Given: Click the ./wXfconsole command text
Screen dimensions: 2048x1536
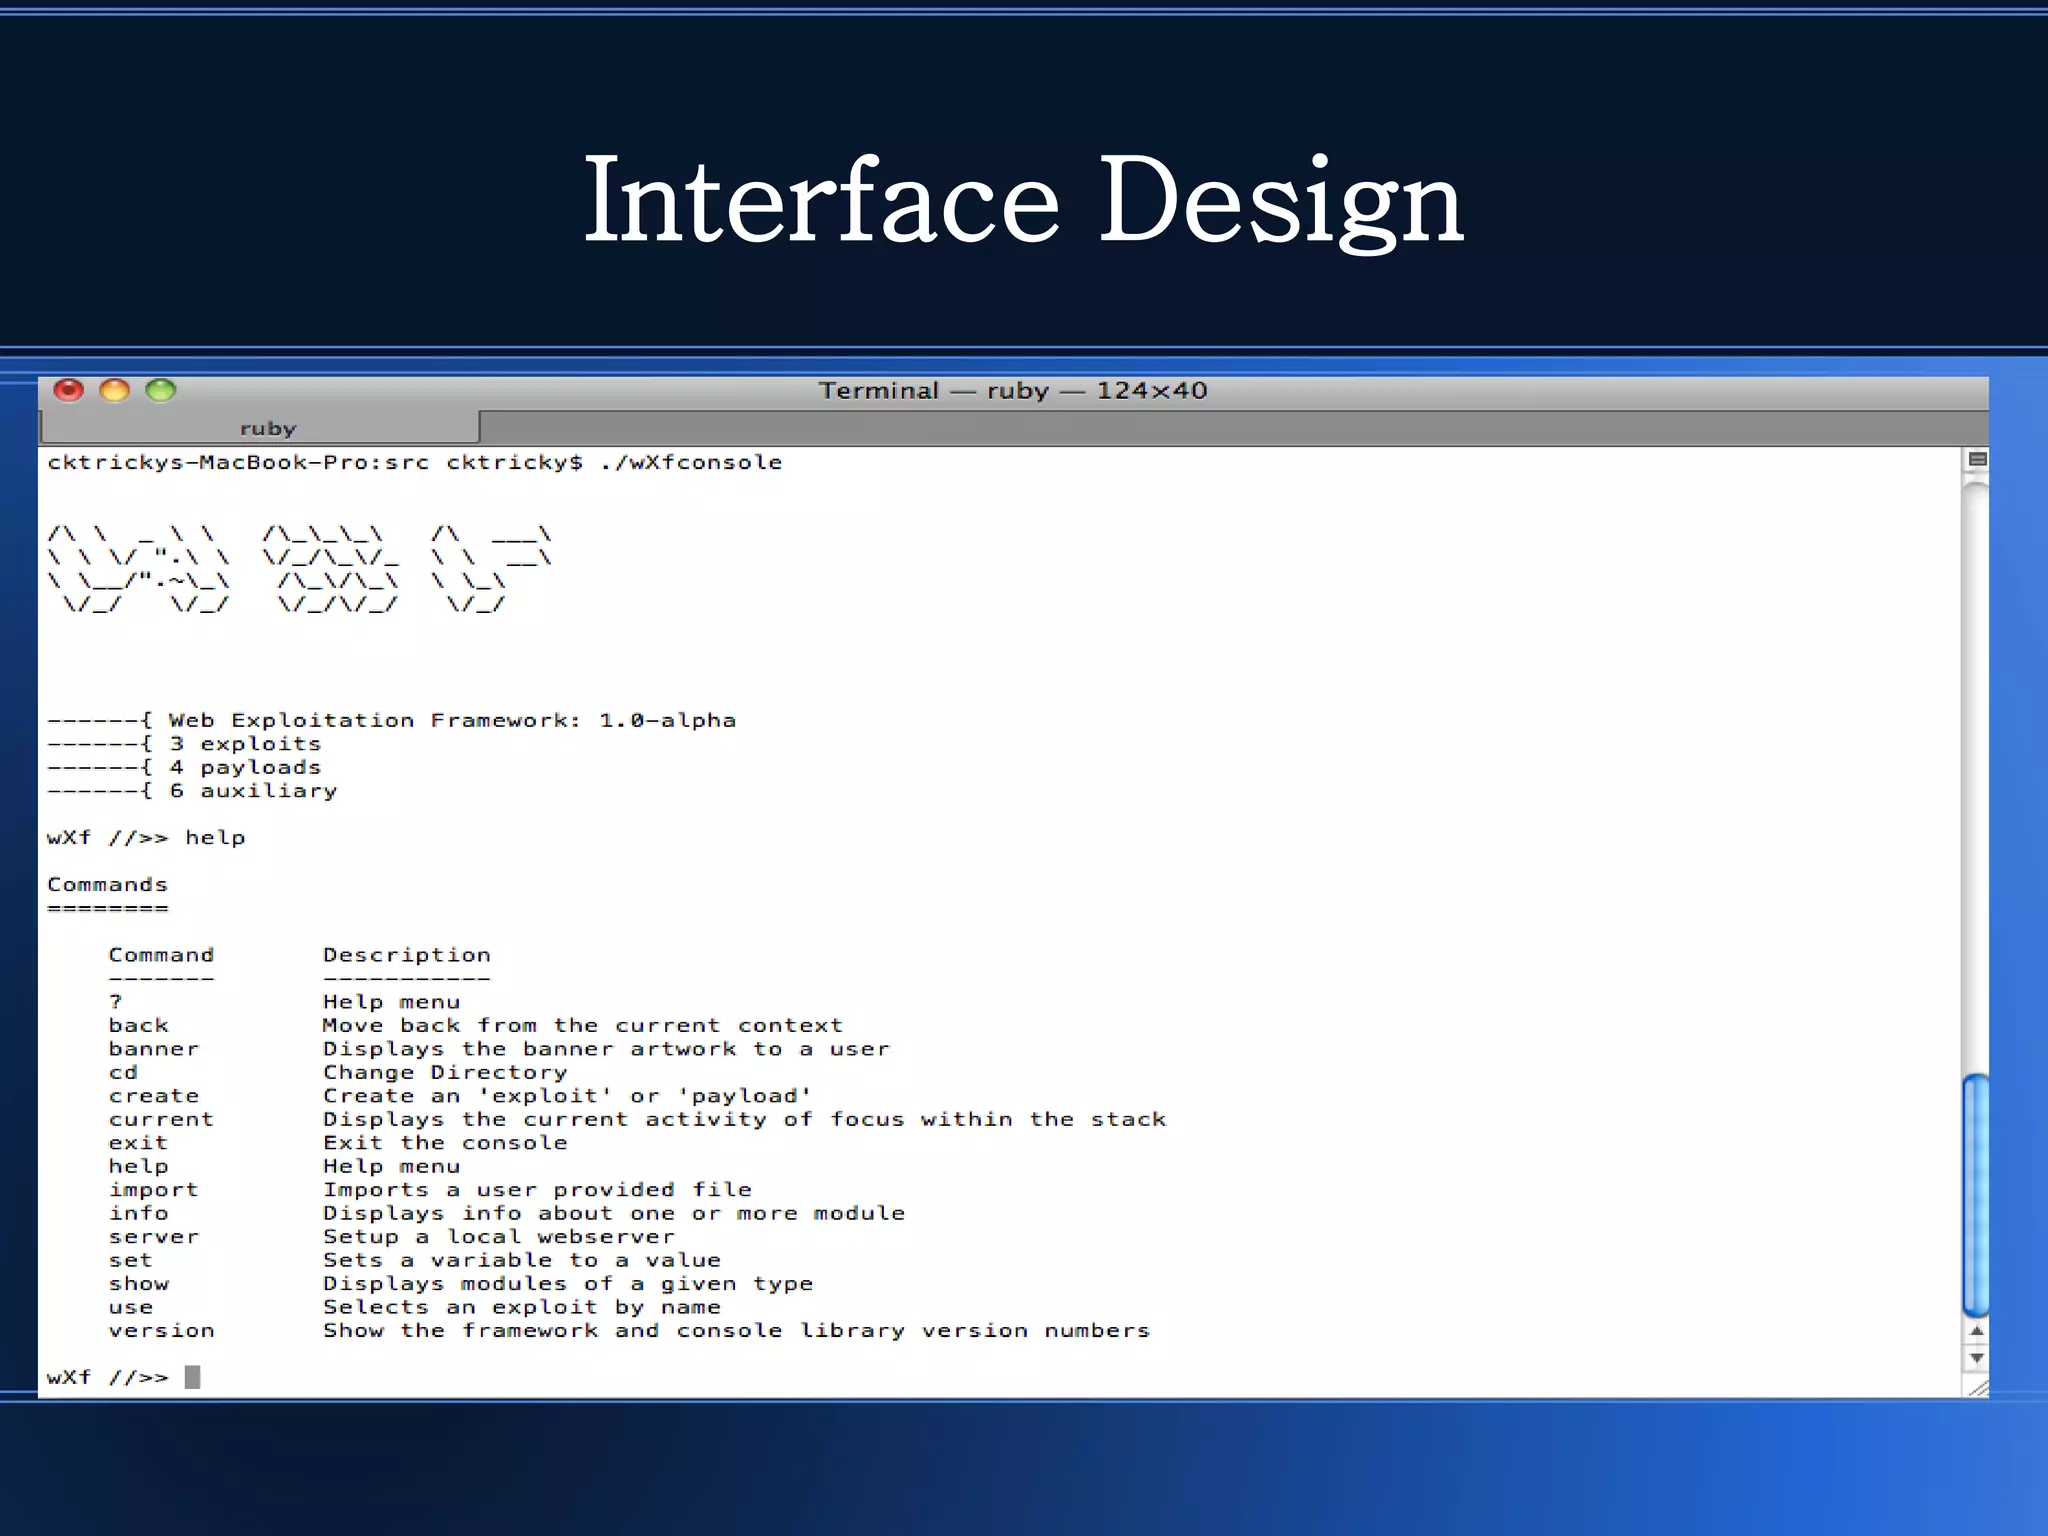Looking at the screenshot, I should [691, 462].
